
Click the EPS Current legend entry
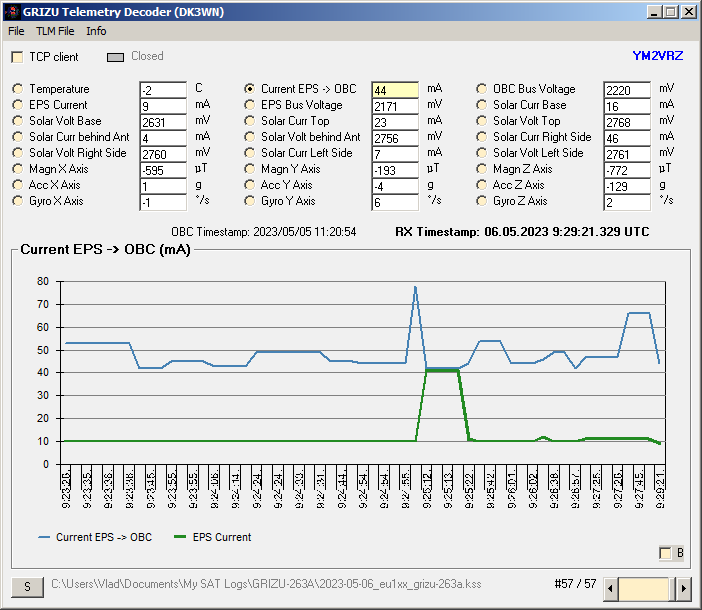[x=213, y=537]
